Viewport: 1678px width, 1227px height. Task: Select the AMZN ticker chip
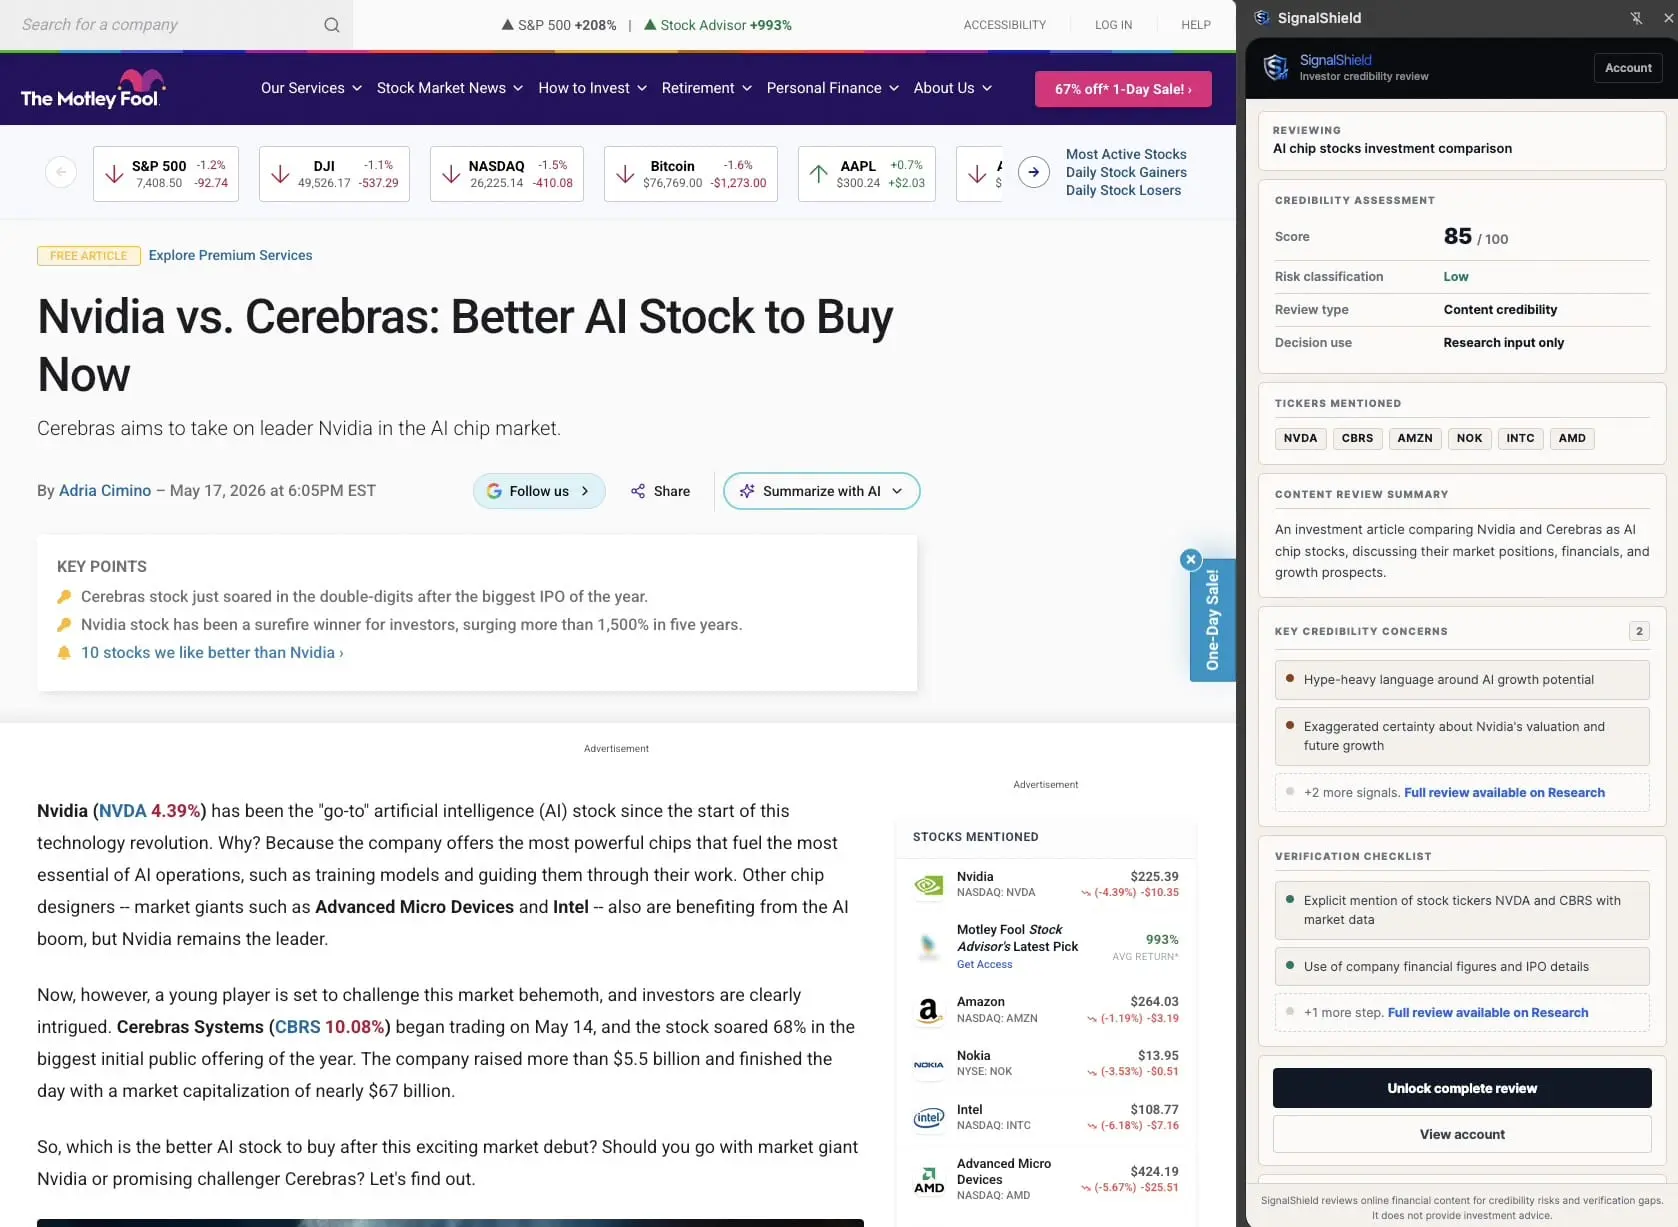click(1415, 438)
